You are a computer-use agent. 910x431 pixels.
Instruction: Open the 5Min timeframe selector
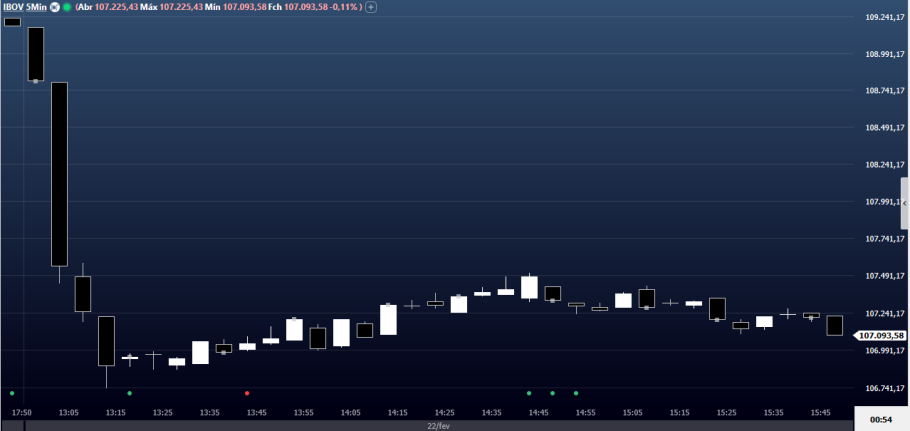[37, 7]
